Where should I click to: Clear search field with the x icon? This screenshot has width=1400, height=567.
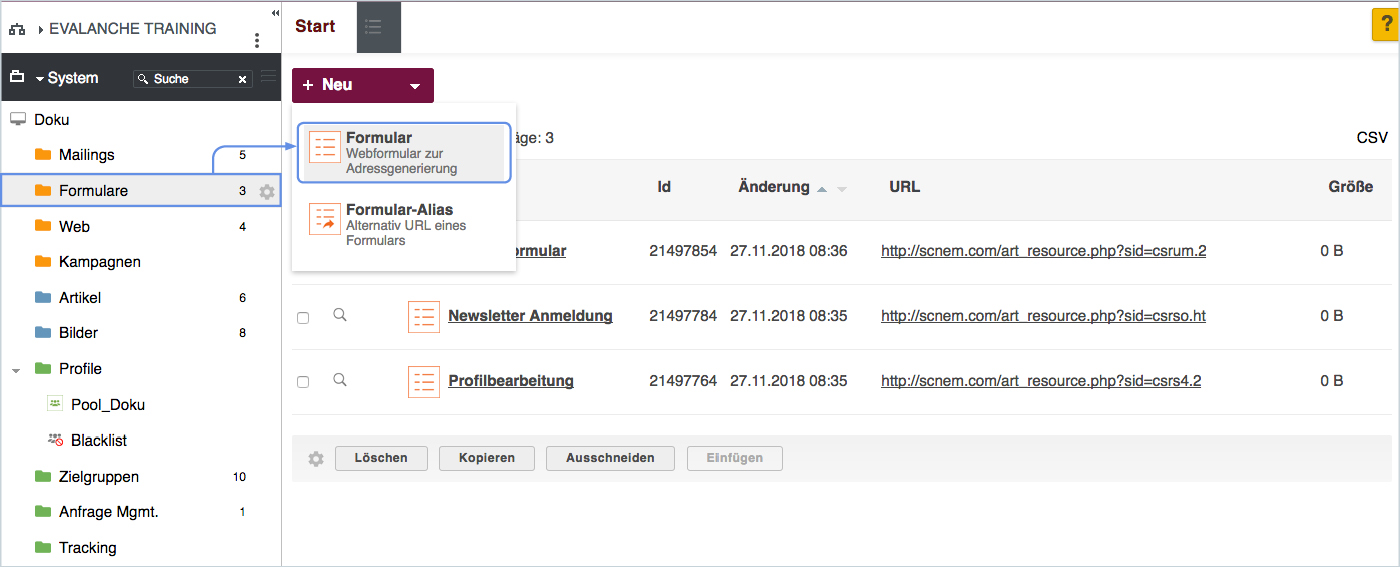242,79
